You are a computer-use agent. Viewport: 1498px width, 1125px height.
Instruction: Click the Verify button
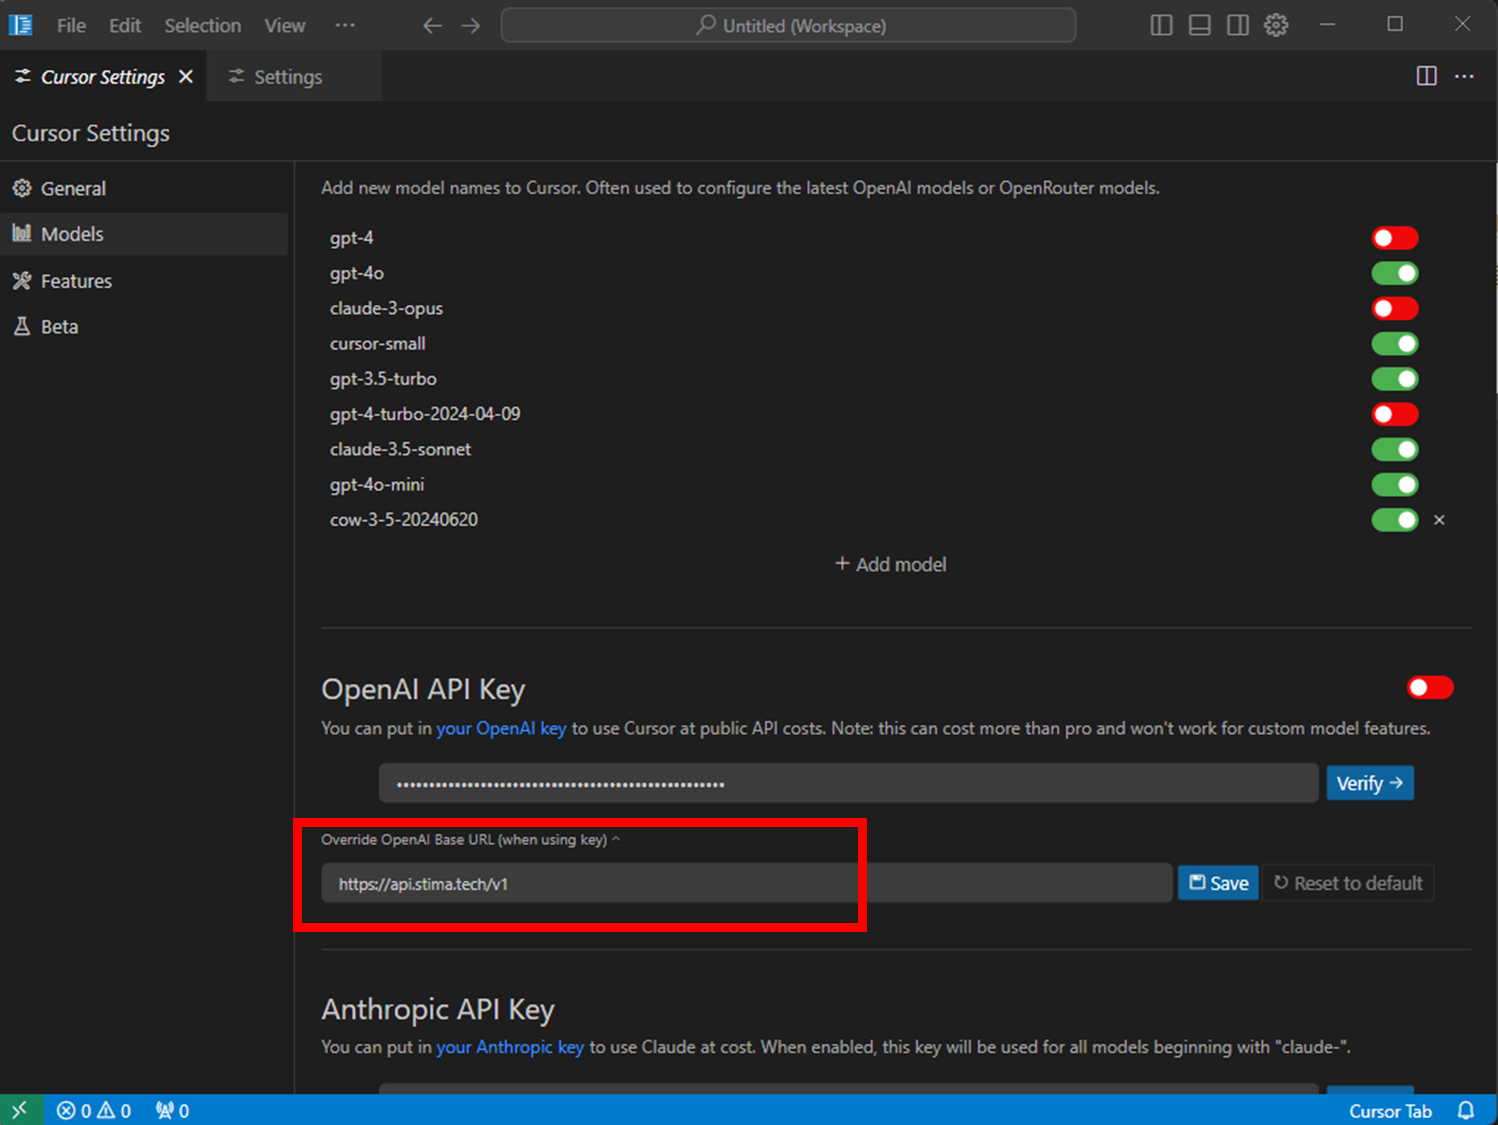click(1369, 783)
